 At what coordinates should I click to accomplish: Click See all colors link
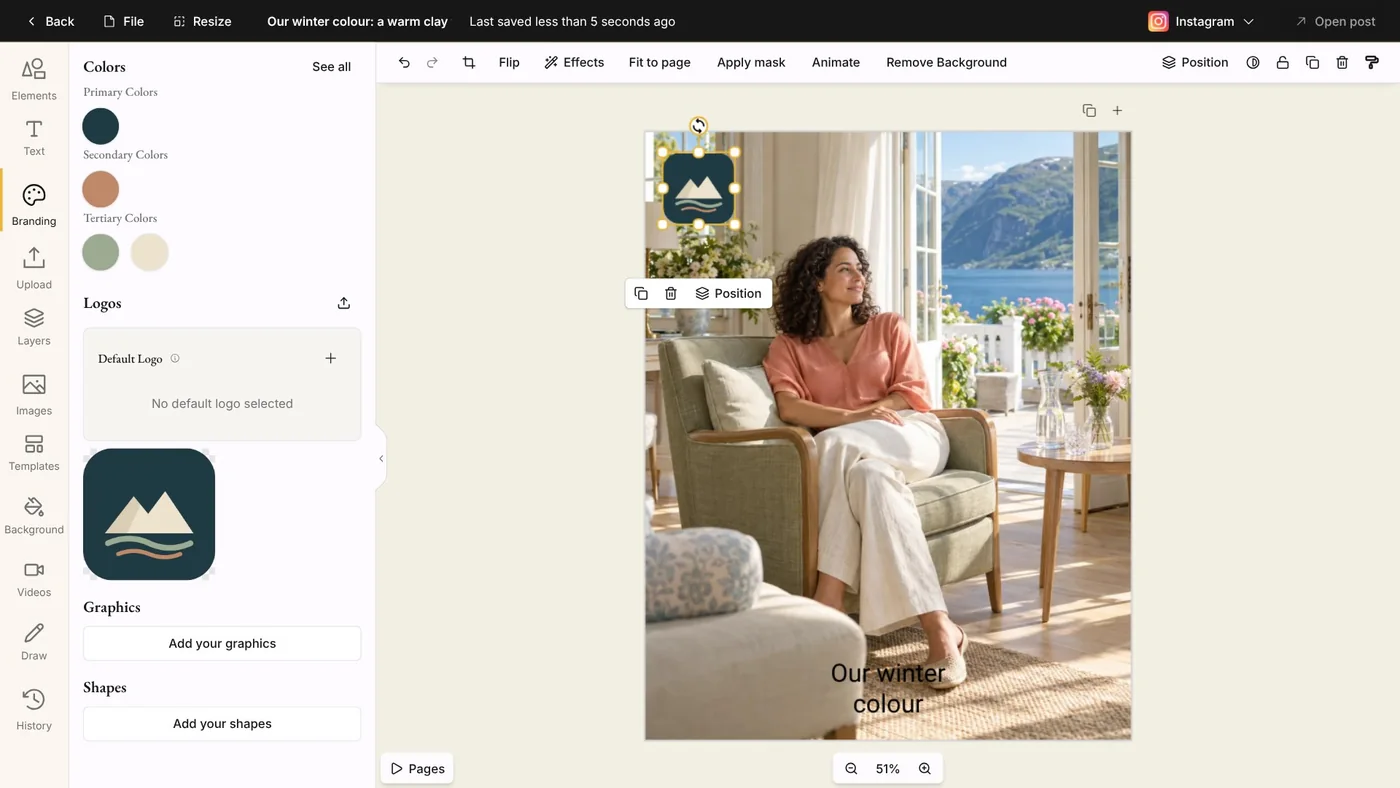pyautogui.click(x=331, y=67)
